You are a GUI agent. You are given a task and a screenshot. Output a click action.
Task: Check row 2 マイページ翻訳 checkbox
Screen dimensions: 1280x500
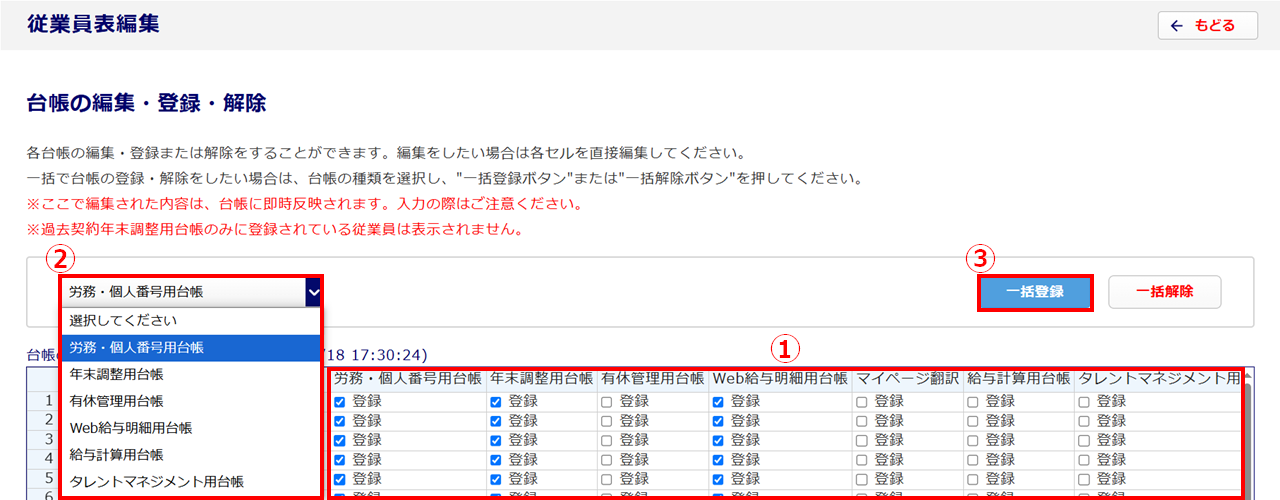click(862, 420)
